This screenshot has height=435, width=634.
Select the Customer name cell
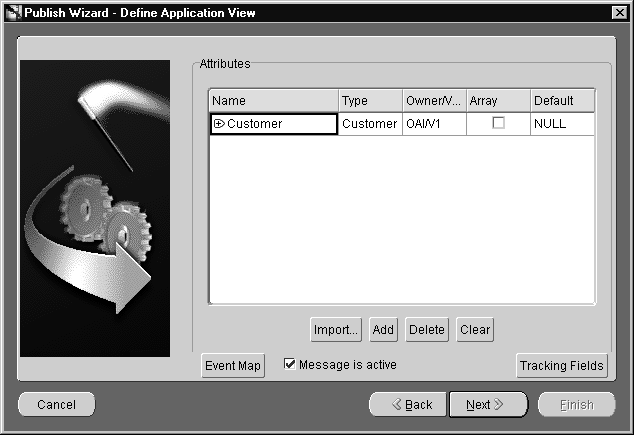coord(274,124)
